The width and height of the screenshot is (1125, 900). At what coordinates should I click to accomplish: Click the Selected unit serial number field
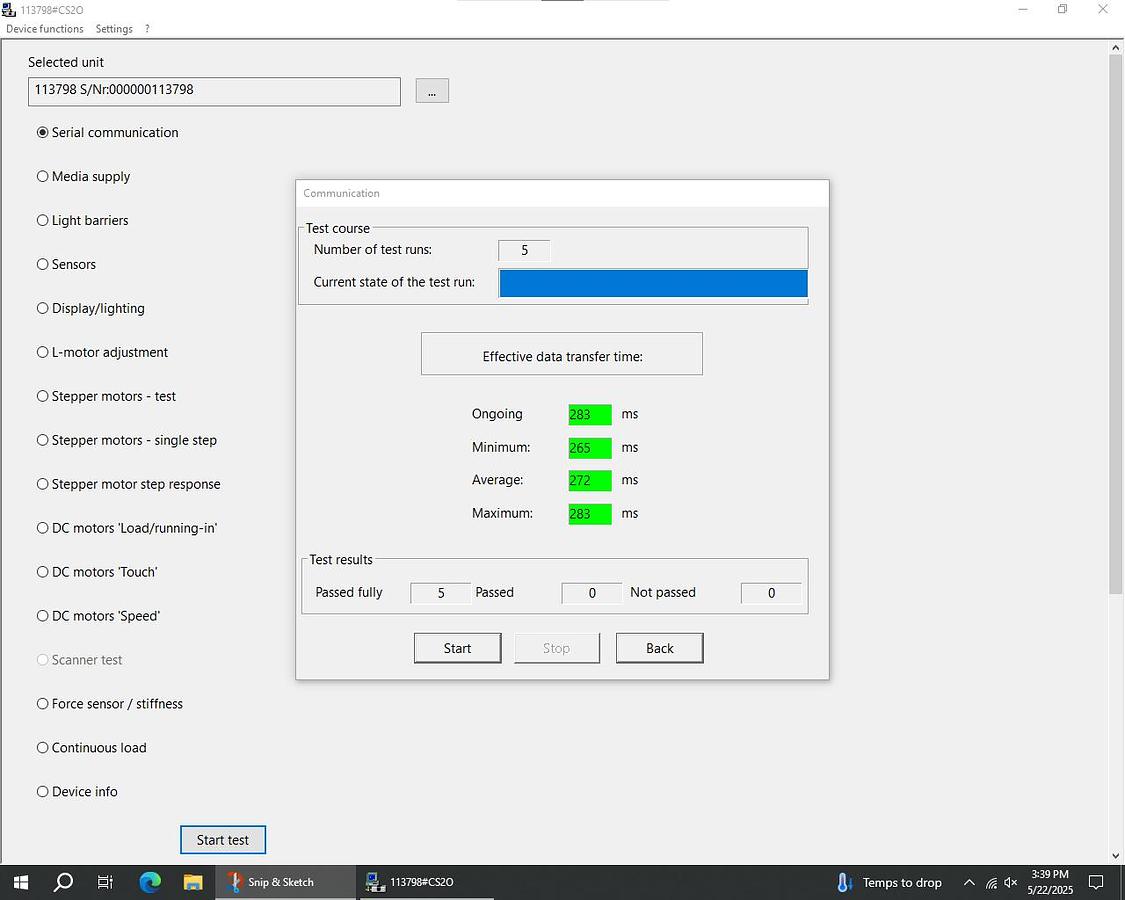pos(214,91)
